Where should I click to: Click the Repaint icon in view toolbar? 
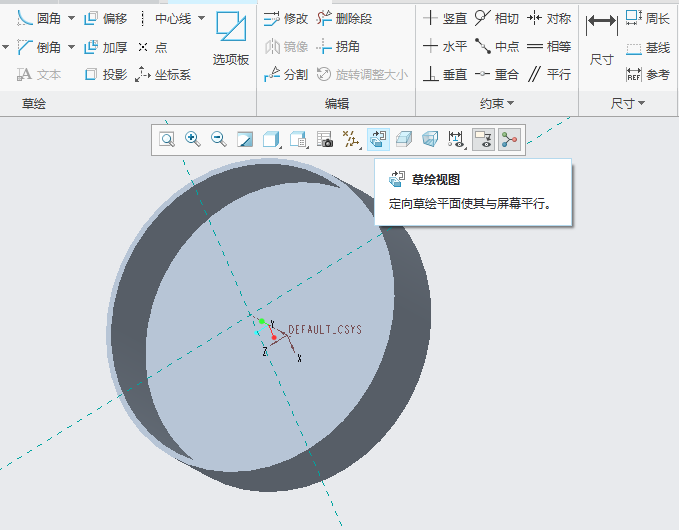[x=245, y=139]
